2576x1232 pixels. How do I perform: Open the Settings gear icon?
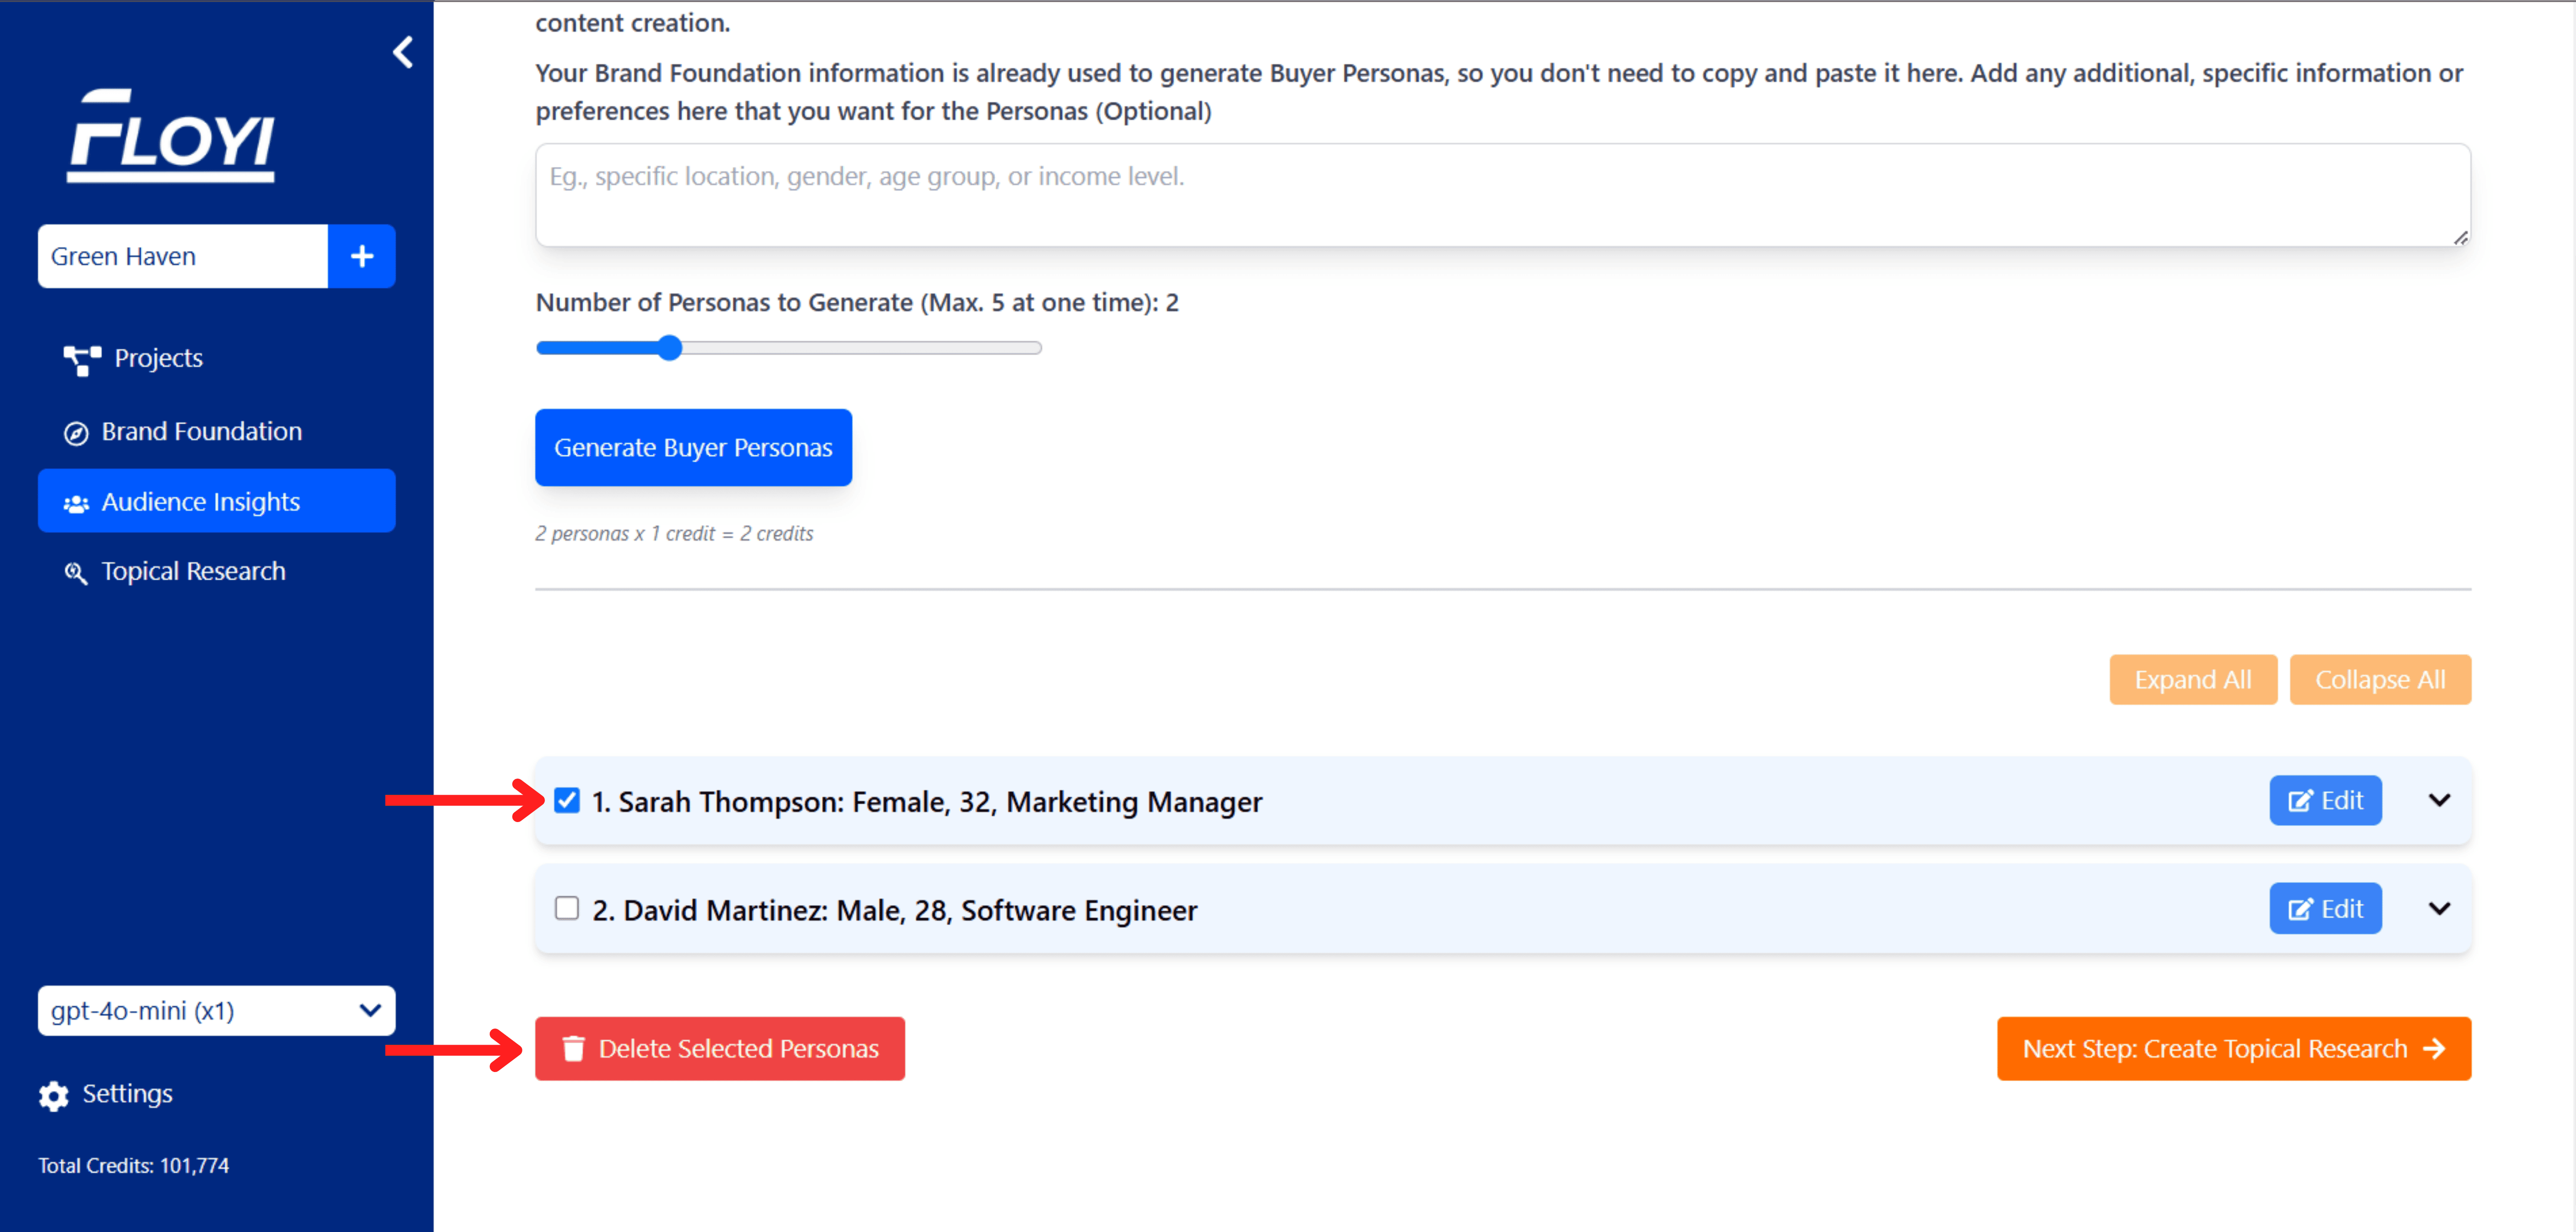54,1095
